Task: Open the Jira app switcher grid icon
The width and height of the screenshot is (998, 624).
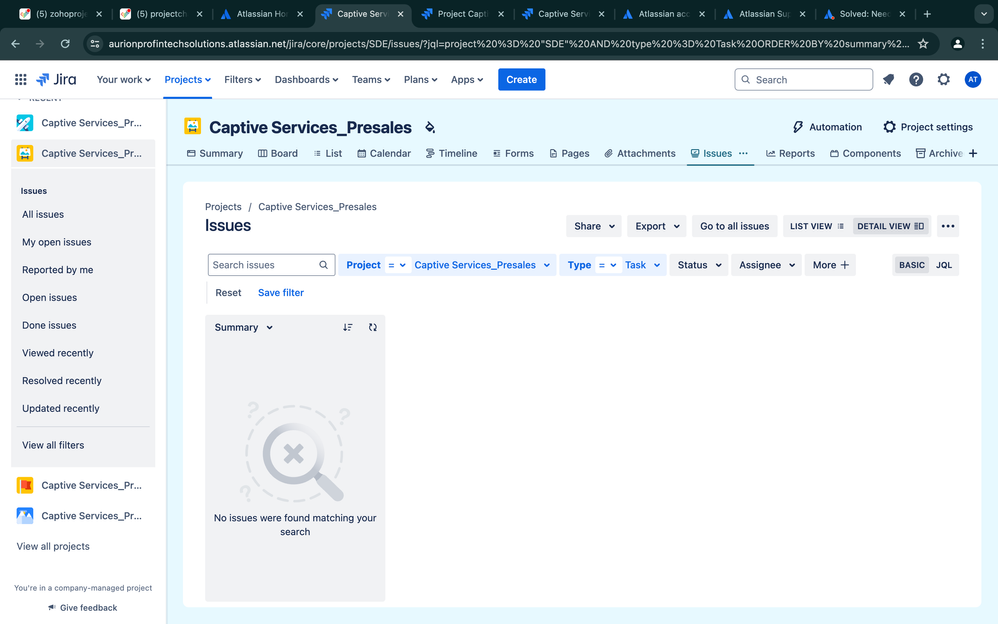Action: click(20, 80)
